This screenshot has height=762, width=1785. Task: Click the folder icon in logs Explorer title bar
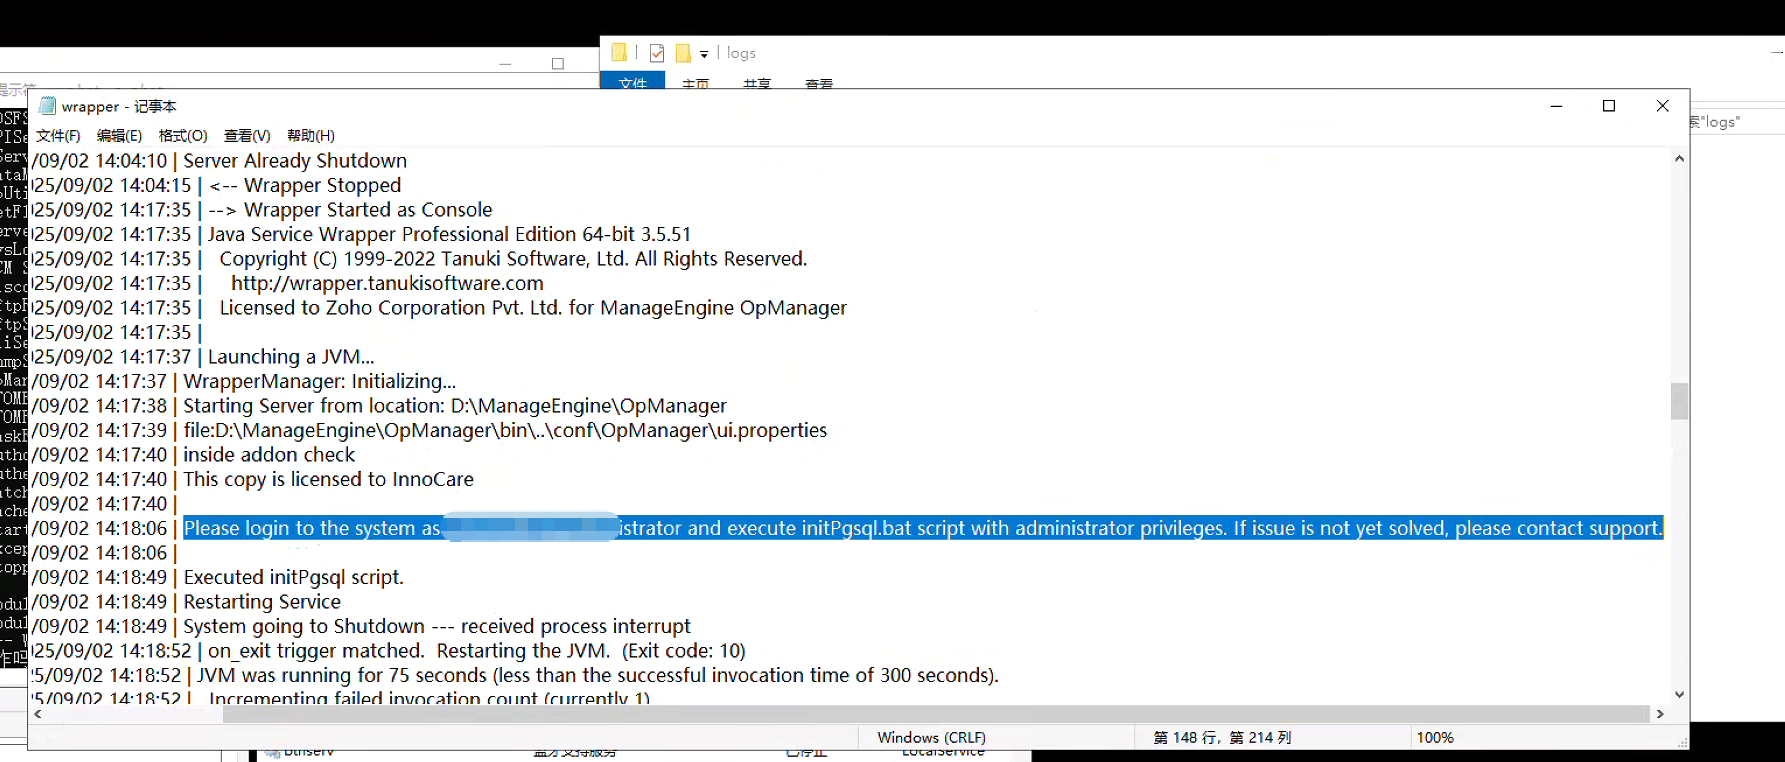(619, 53)
